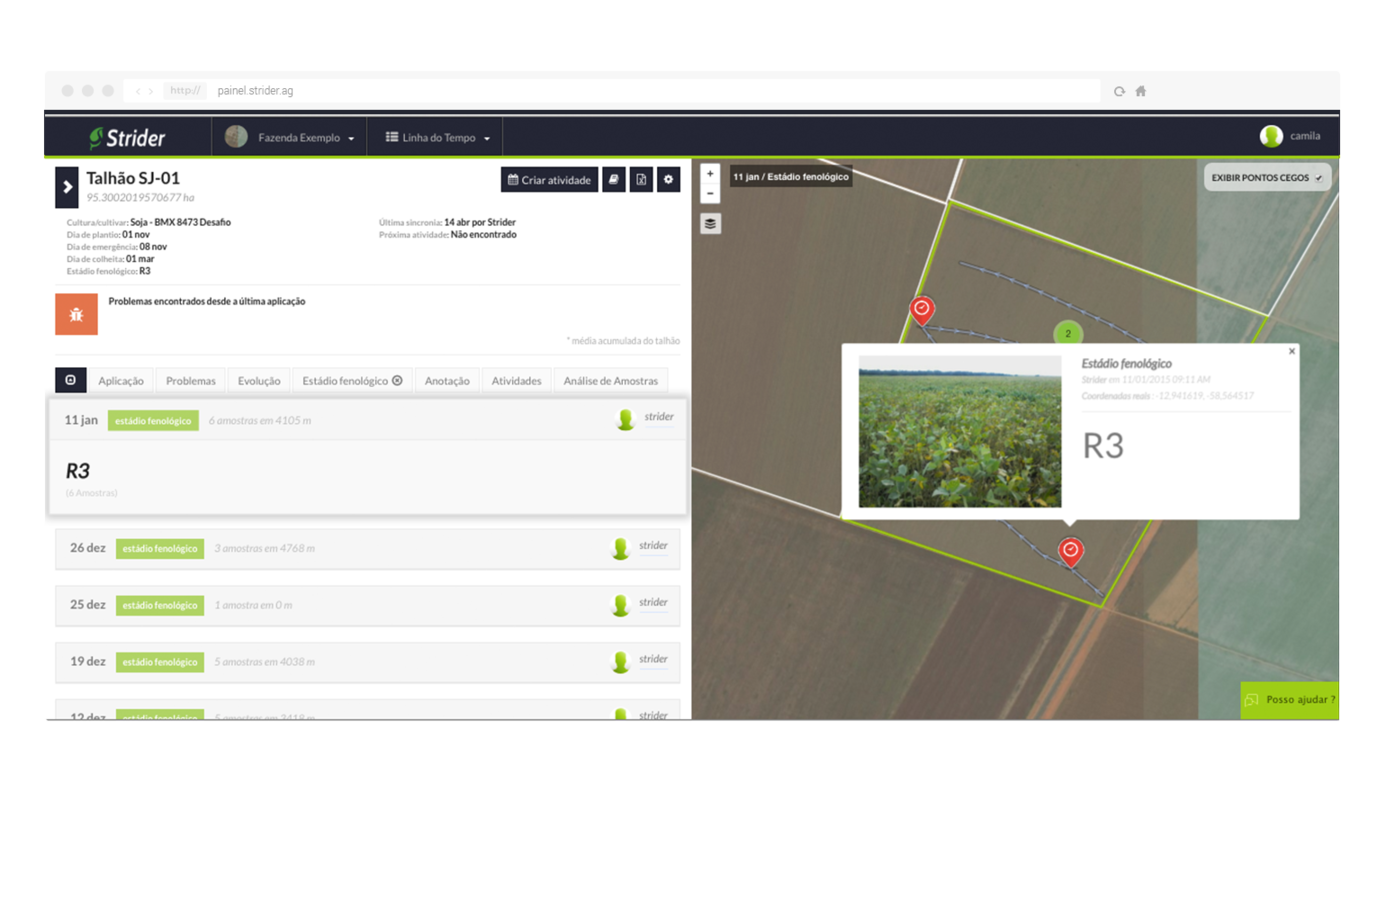Open the Fazenda Exemplo farm dropdown
This screenshot has width=1386, height=900.
click(x=290, y=137)
